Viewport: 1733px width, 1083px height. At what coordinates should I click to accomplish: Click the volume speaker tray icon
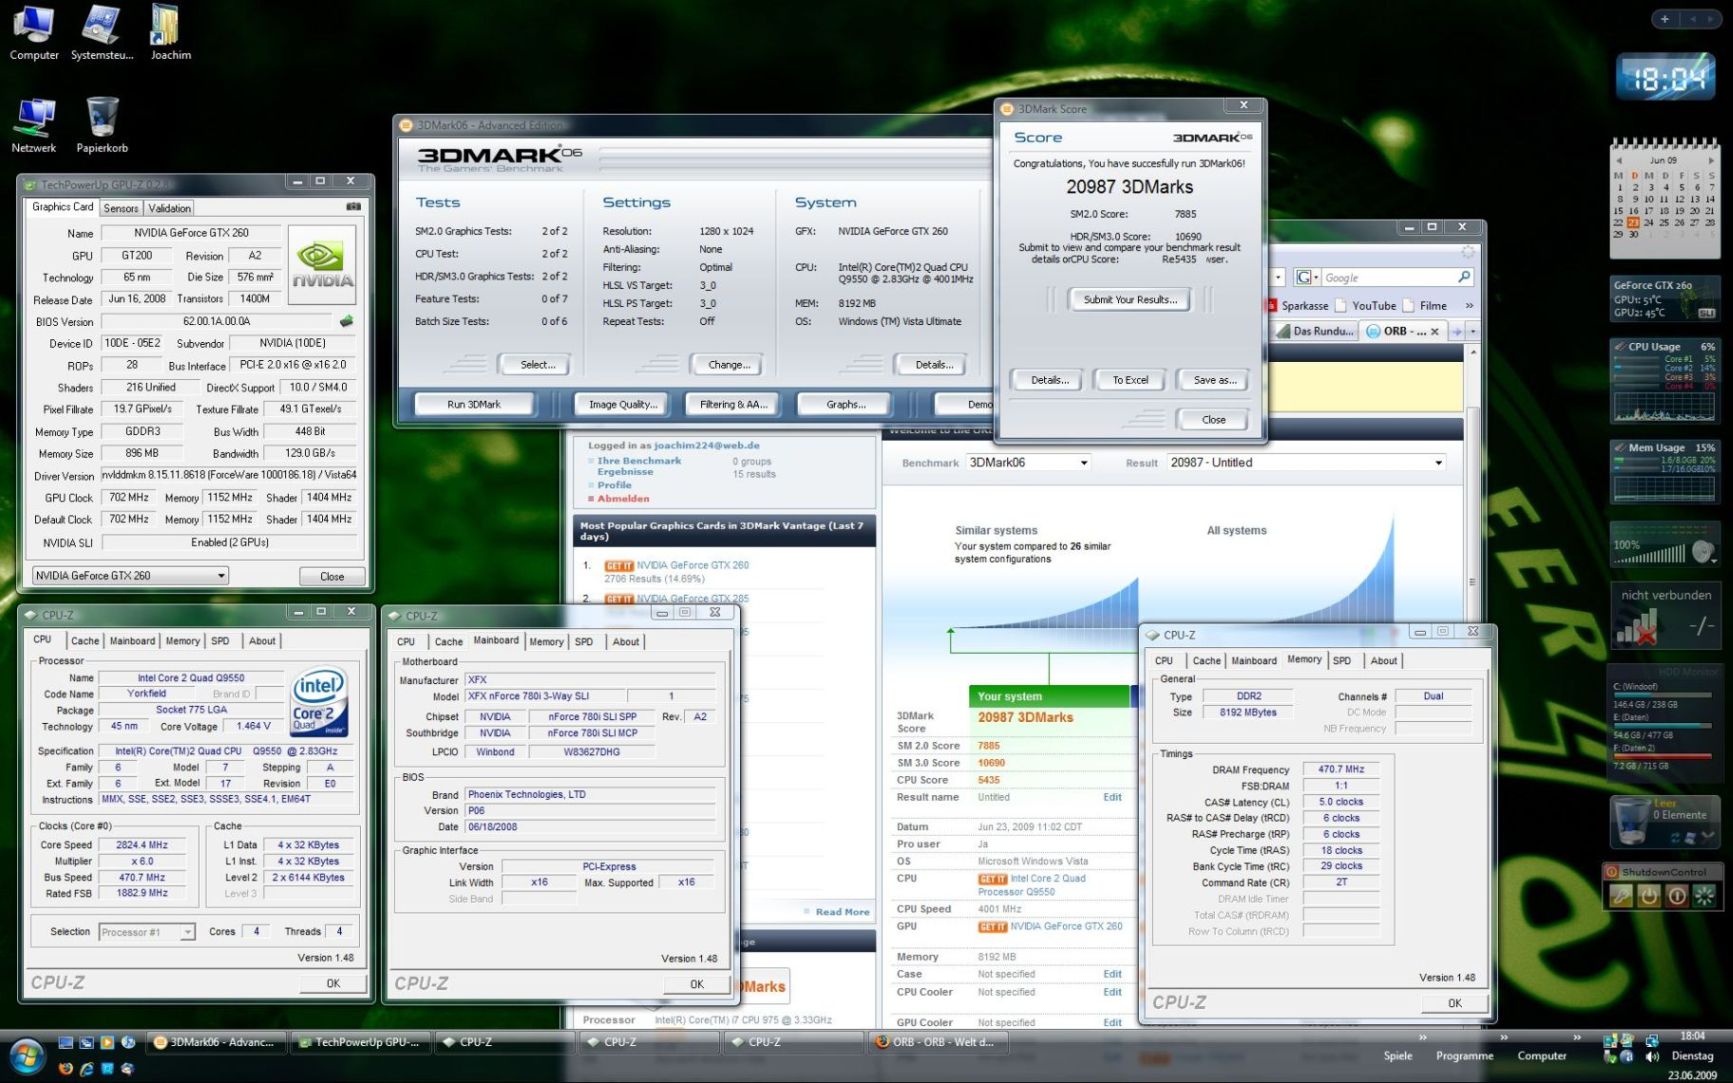(x=1652, y=1056)
